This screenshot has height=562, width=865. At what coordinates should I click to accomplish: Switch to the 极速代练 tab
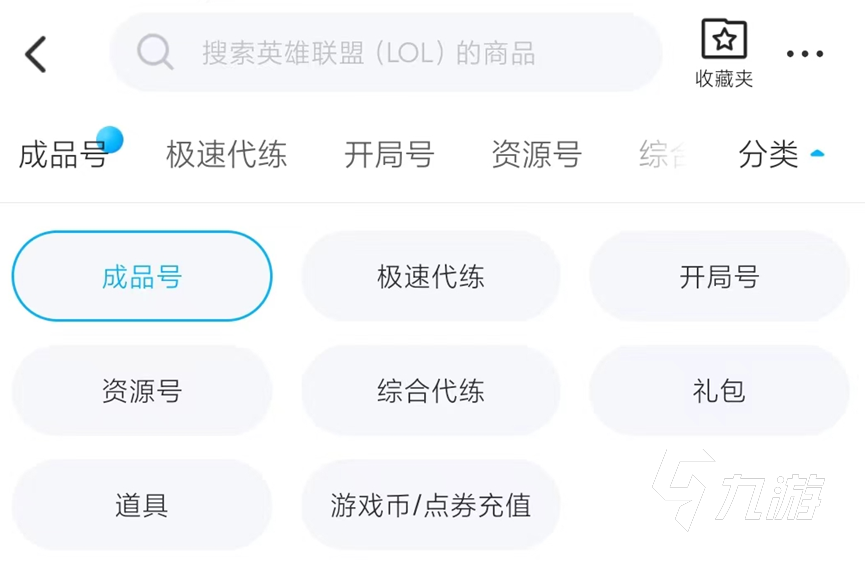[226, 154]
